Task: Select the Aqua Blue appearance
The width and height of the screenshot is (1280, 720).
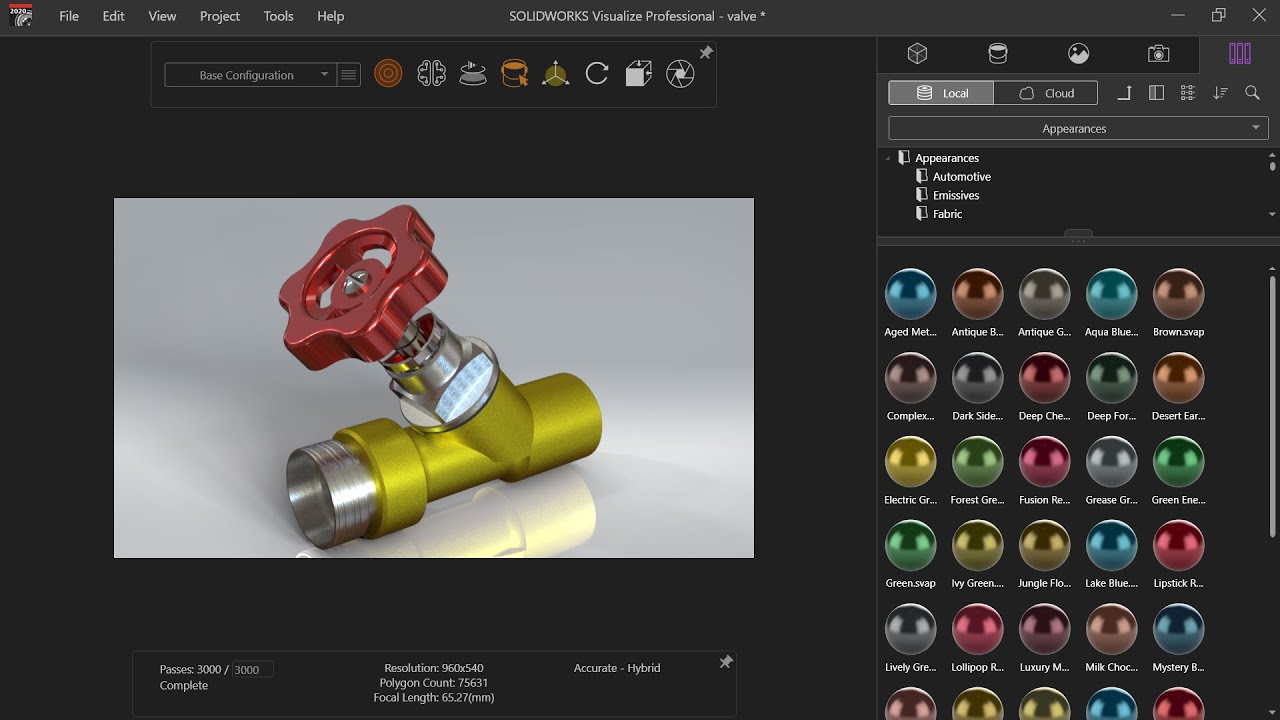Action: pyautogui.click(x=1111, y=303)
